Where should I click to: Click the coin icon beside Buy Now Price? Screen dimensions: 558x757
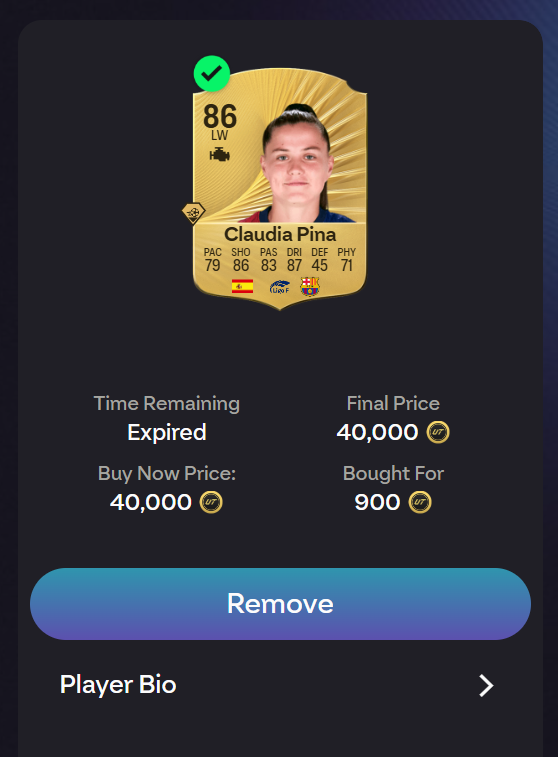point(211,502)
